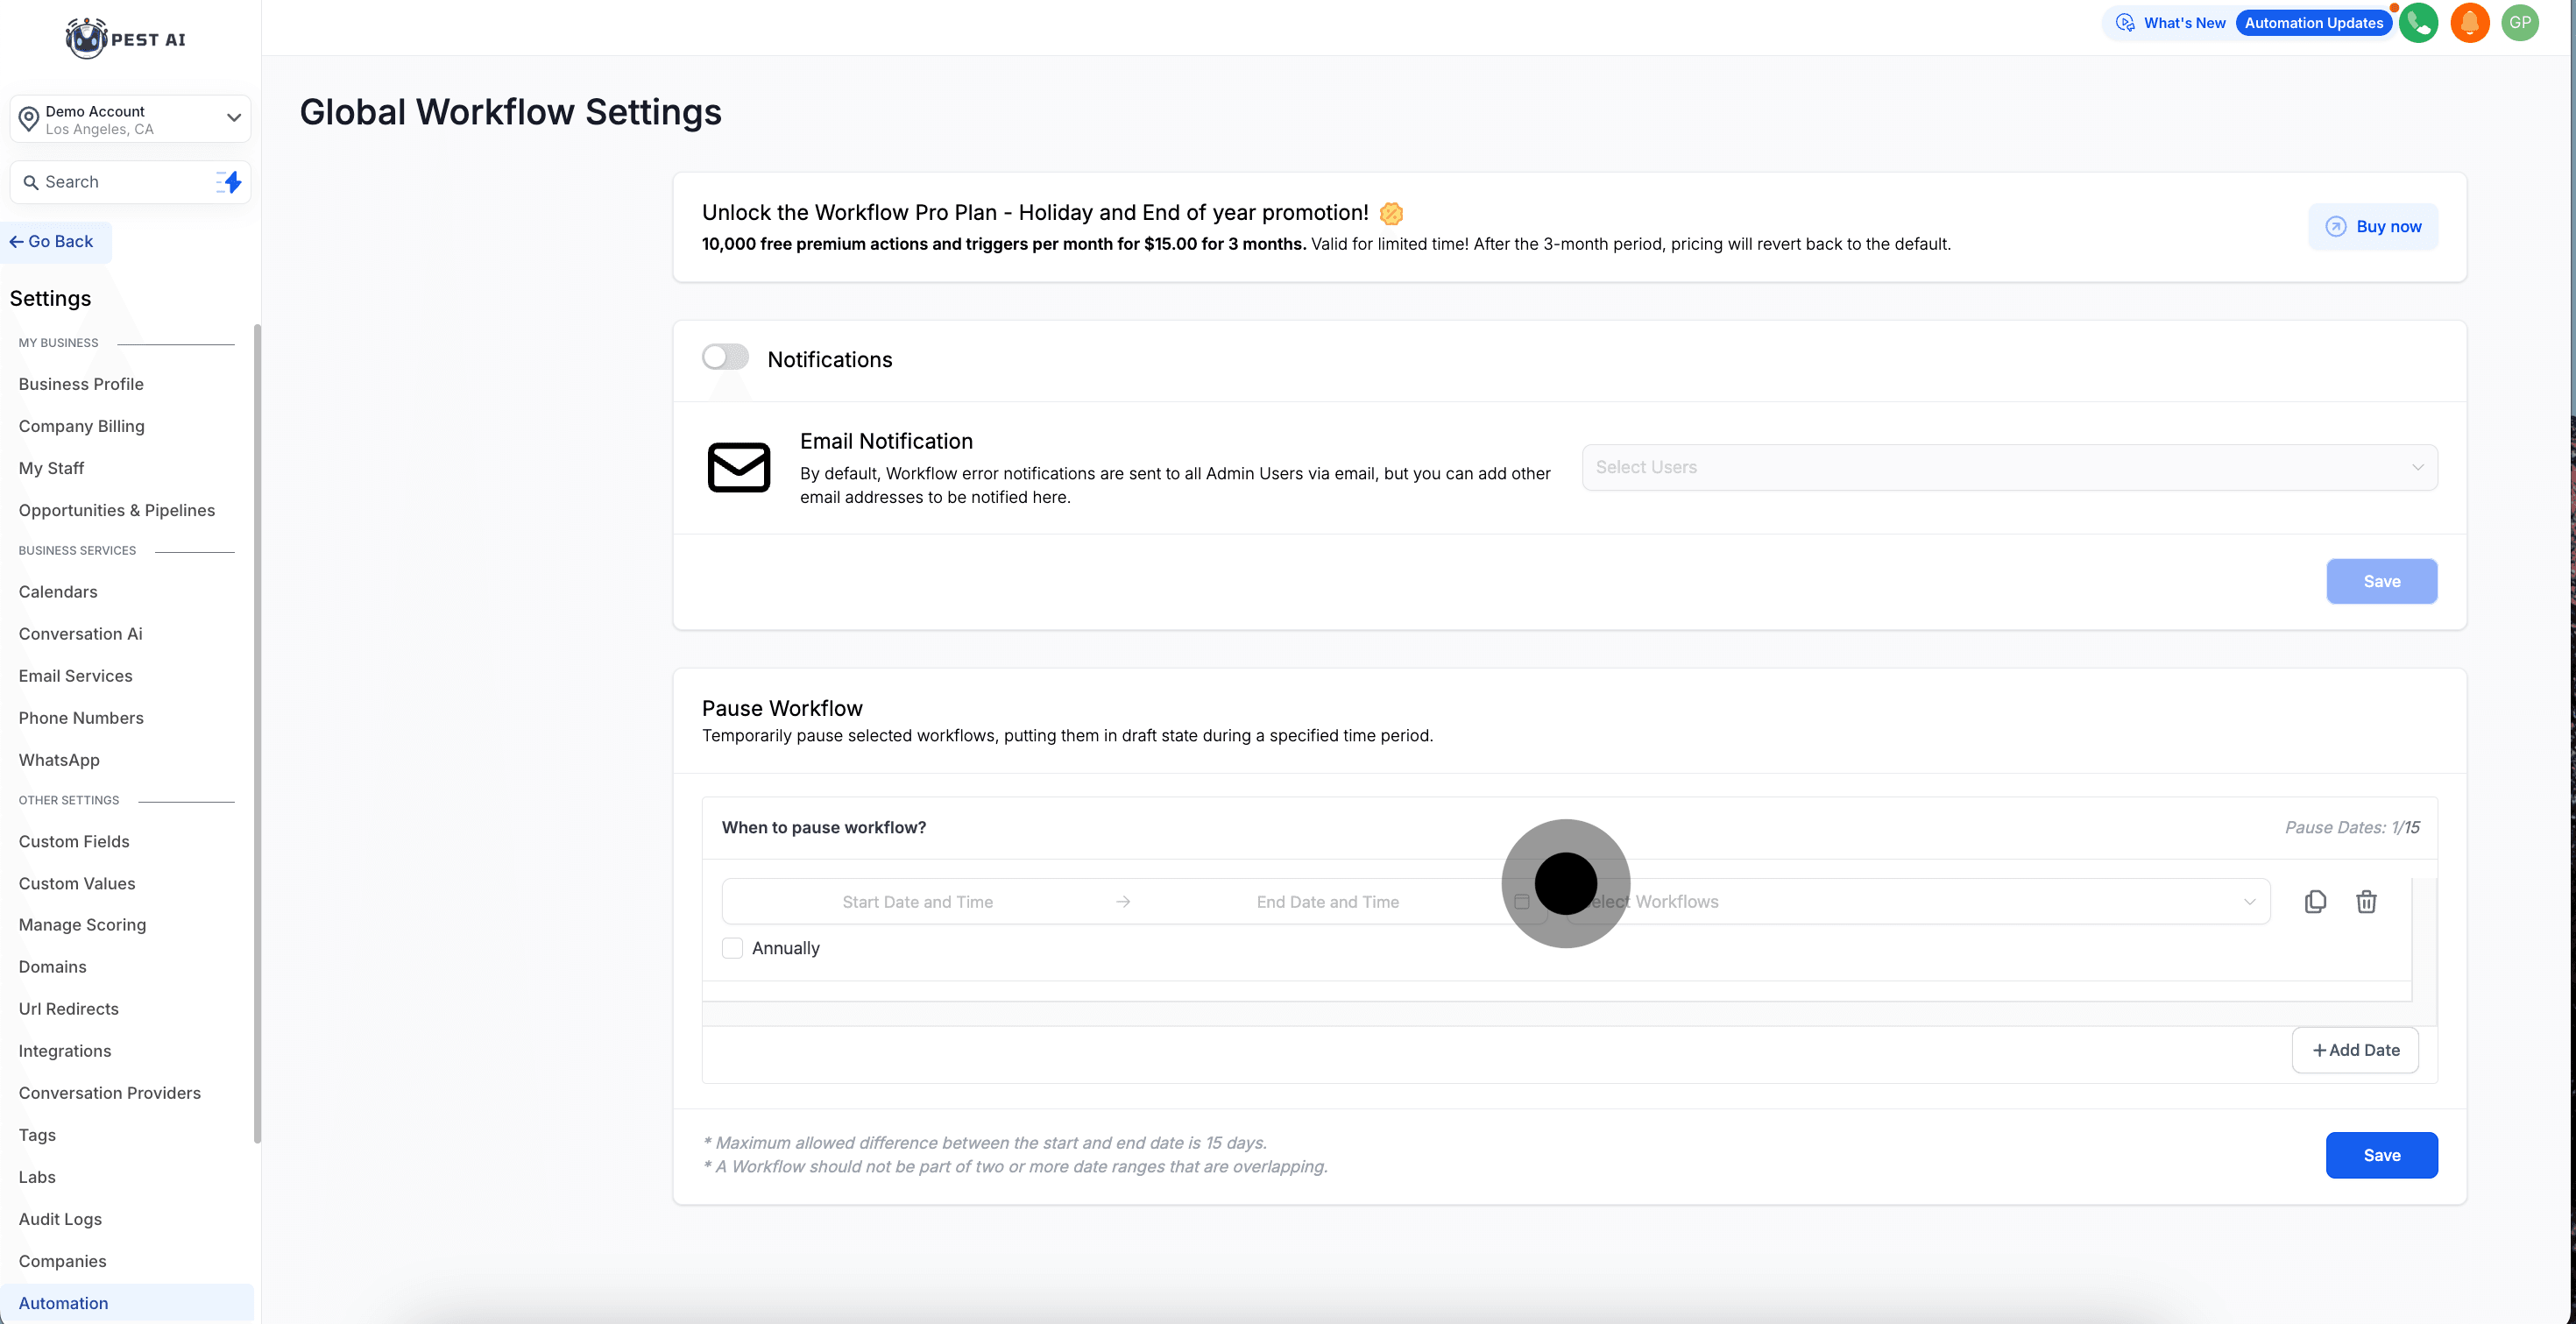Expand the Select Workflows dropdown

pyautogui.click(x=1920, y=901)
